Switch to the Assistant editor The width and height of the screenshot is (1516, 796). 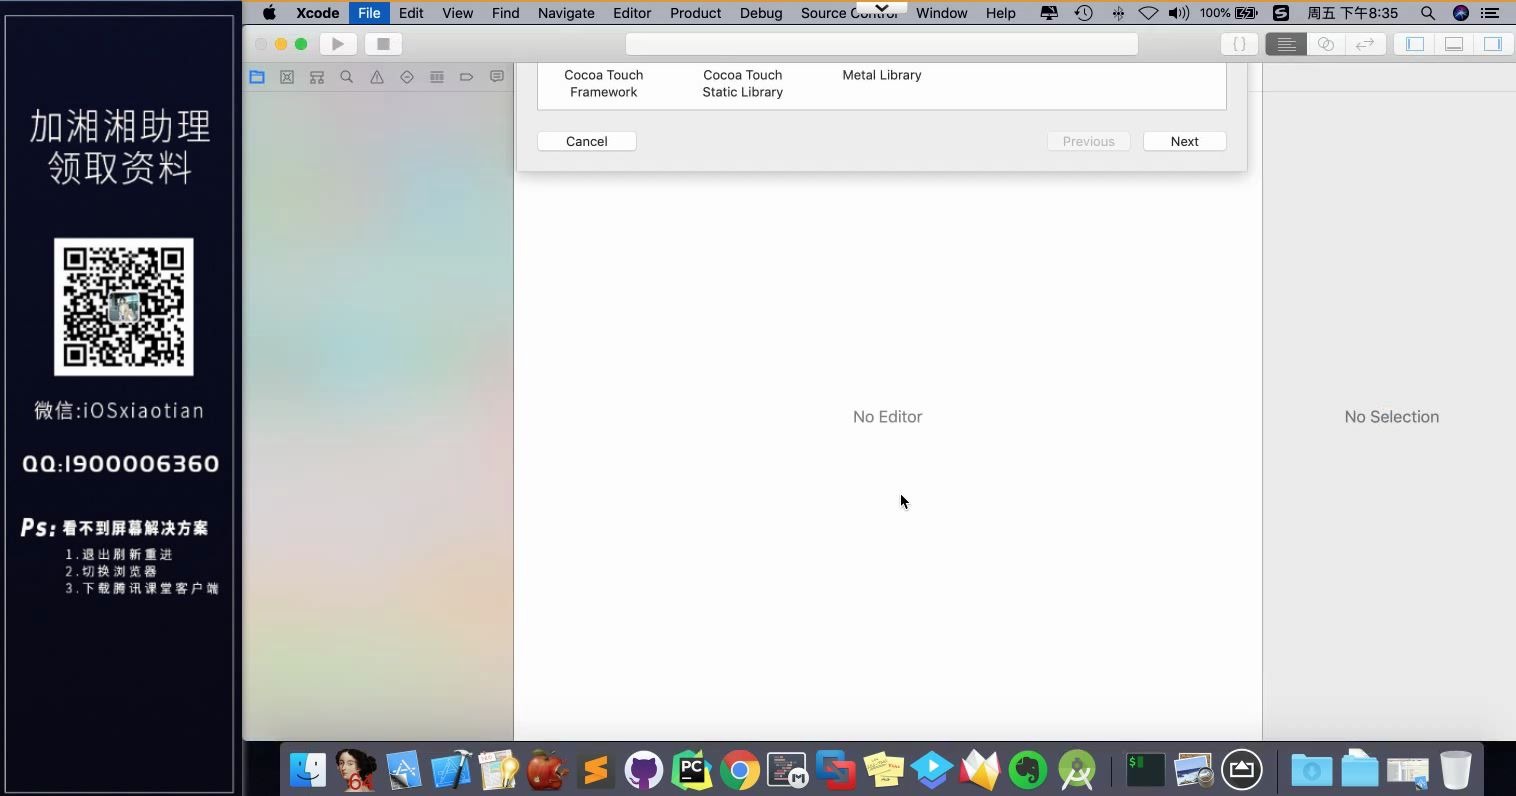[1325, 44]
